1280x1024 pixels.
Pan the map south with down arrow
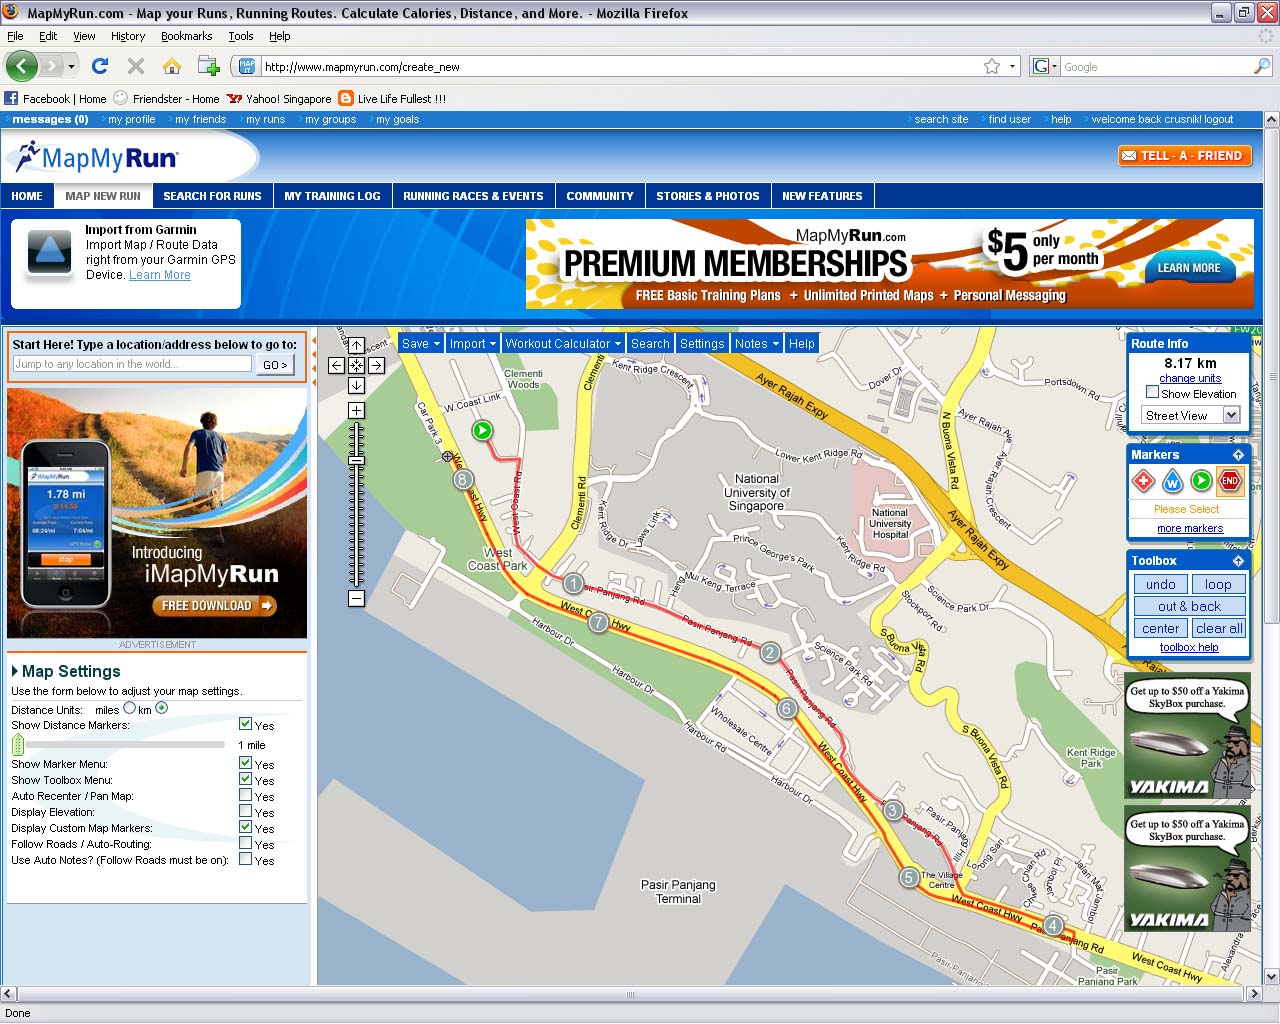(x=356, y=386)
